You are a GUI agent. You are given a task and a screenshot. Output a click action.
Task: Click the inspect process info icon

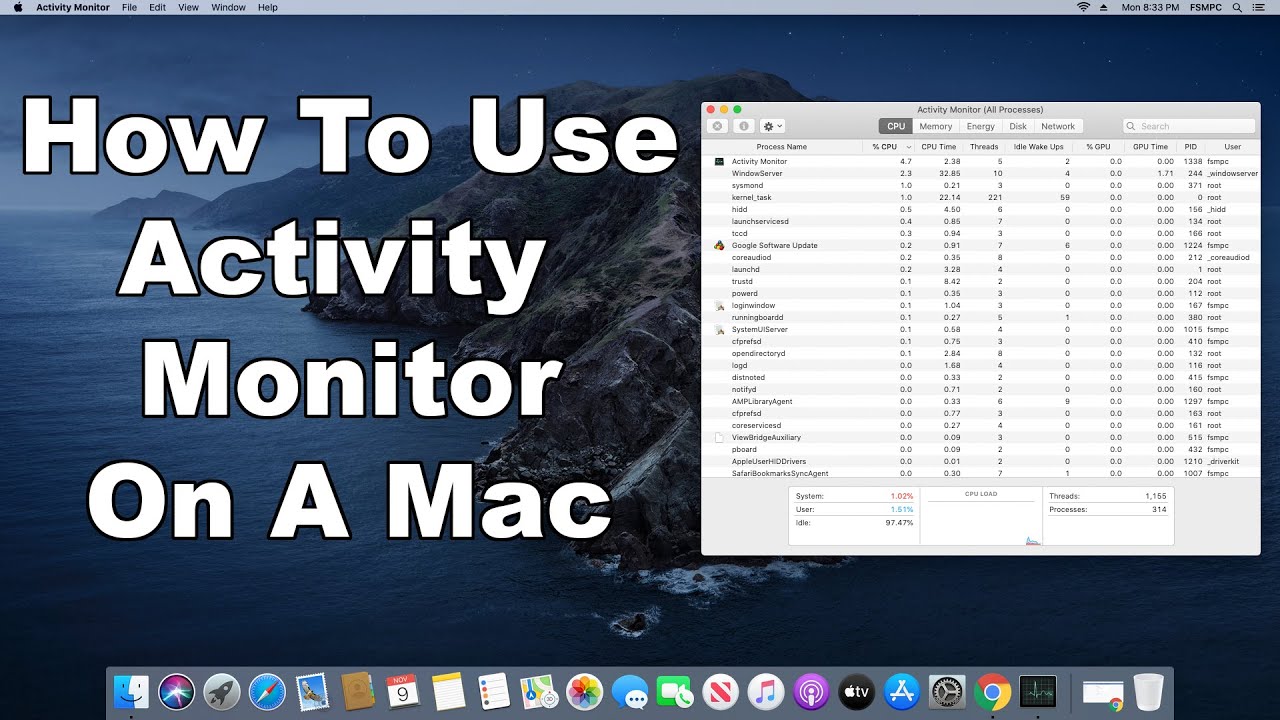[743, 126]
